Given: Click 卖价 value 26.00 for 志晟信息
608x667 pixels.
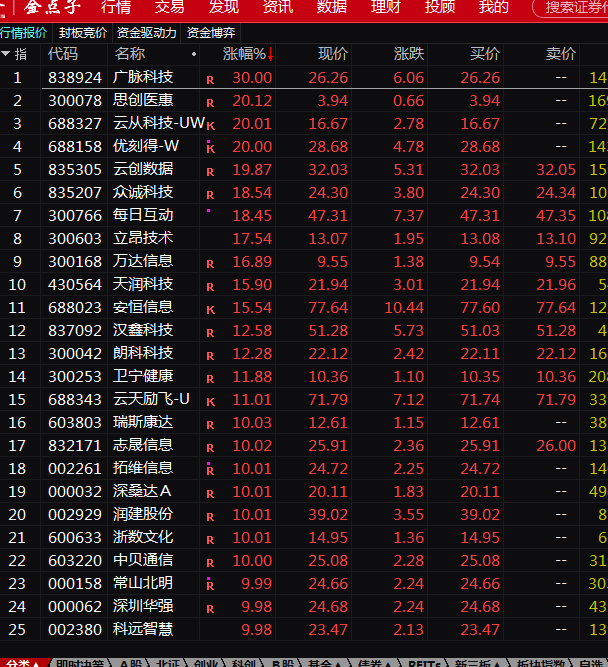Looking at the screenshot, I should coord(556,445).
